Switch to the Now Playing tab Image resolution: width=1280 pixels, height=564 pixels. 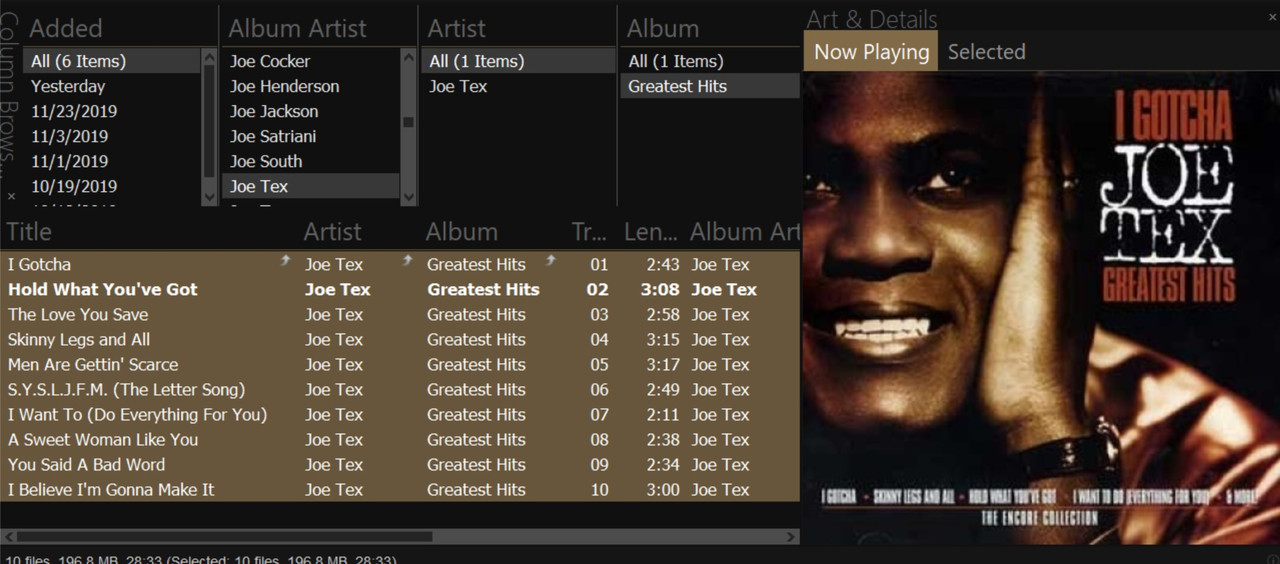point(871,52)
